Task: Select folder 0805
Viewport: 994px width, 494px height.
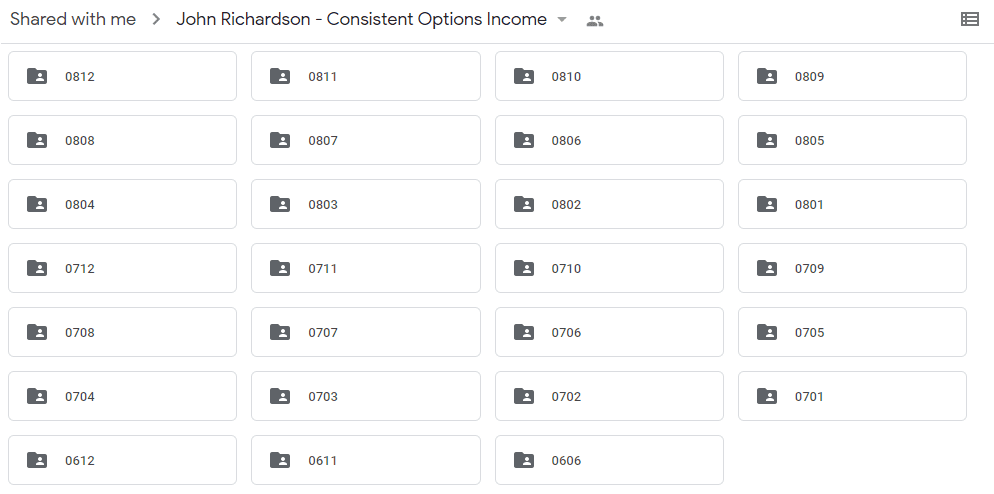Action: pyautogui.click(x=853, y=140)
